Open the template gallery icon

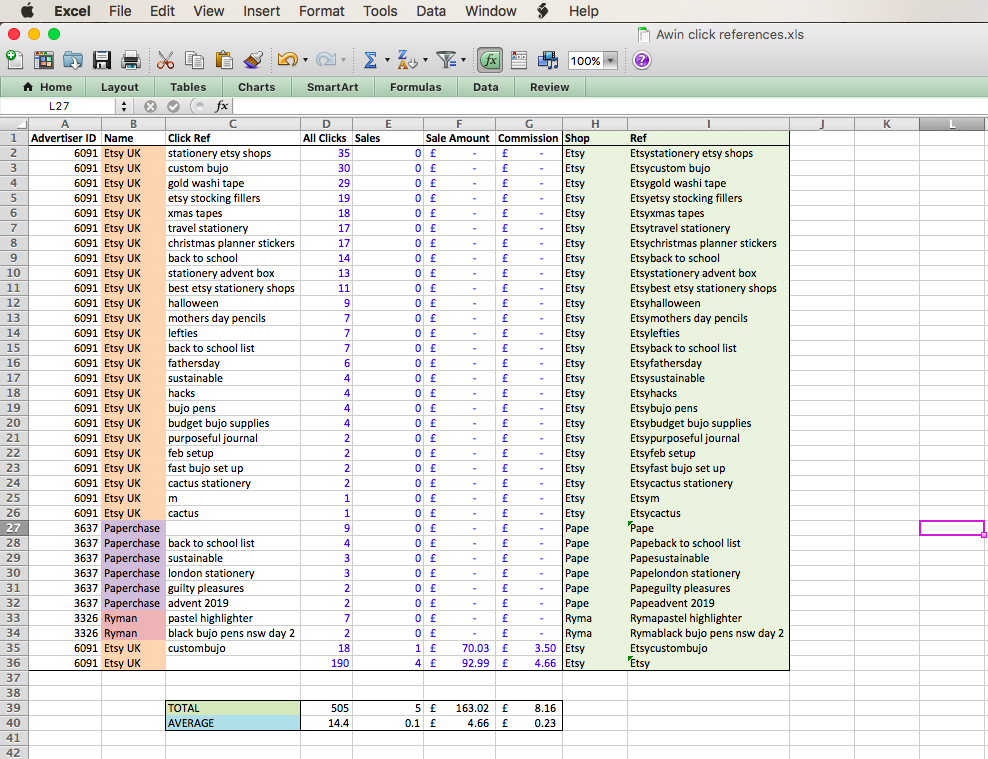point(43,60)
